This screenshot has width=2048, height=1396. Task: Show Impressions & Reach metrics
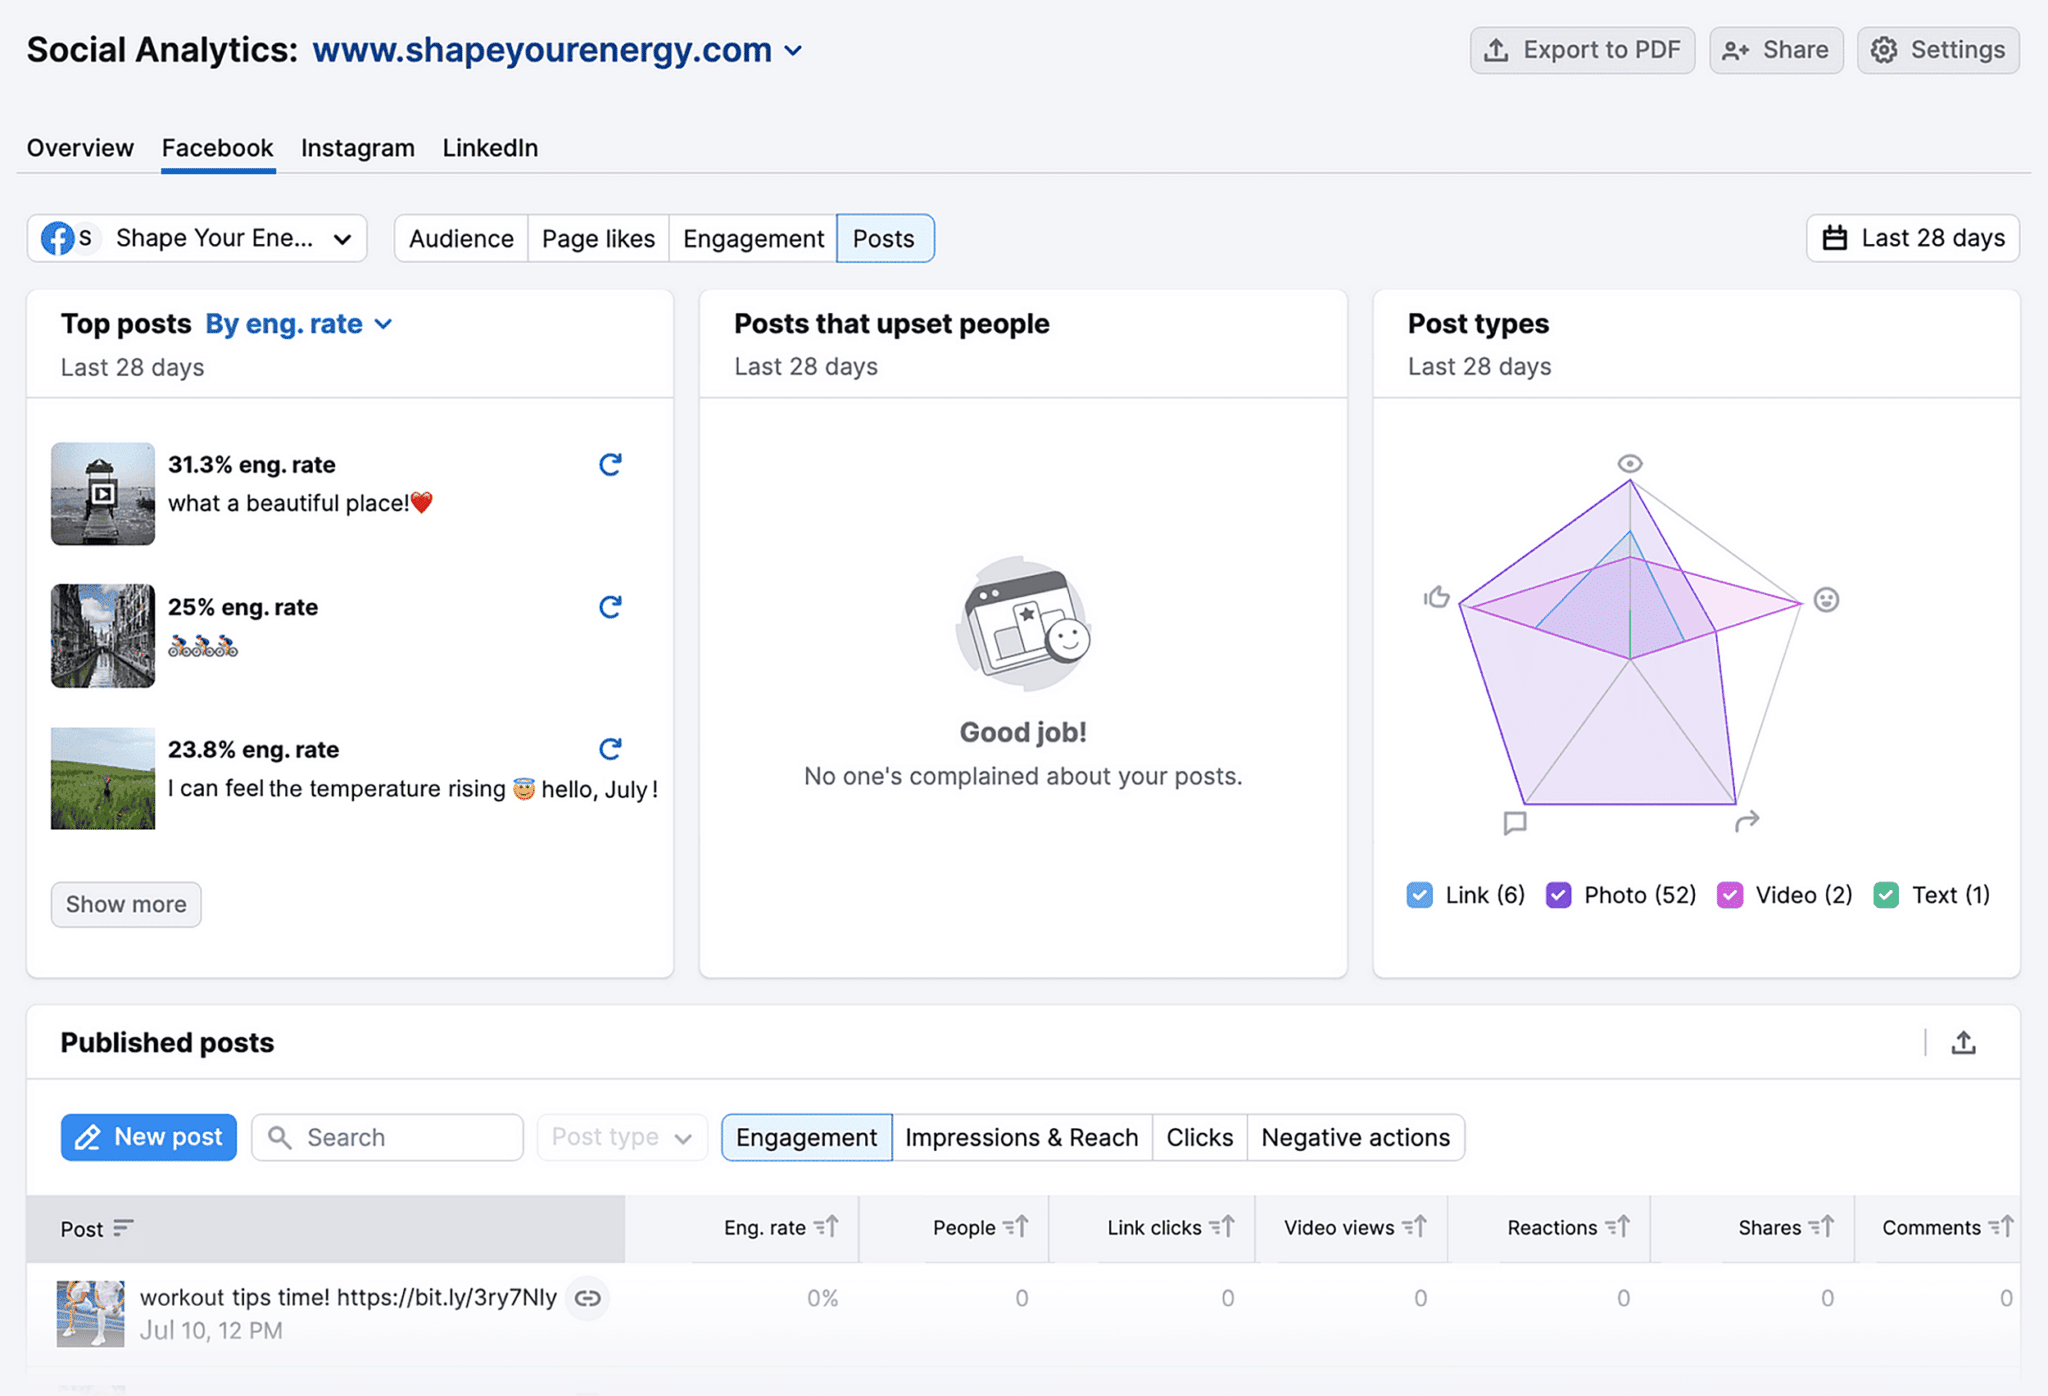tap(1022, 1137)
